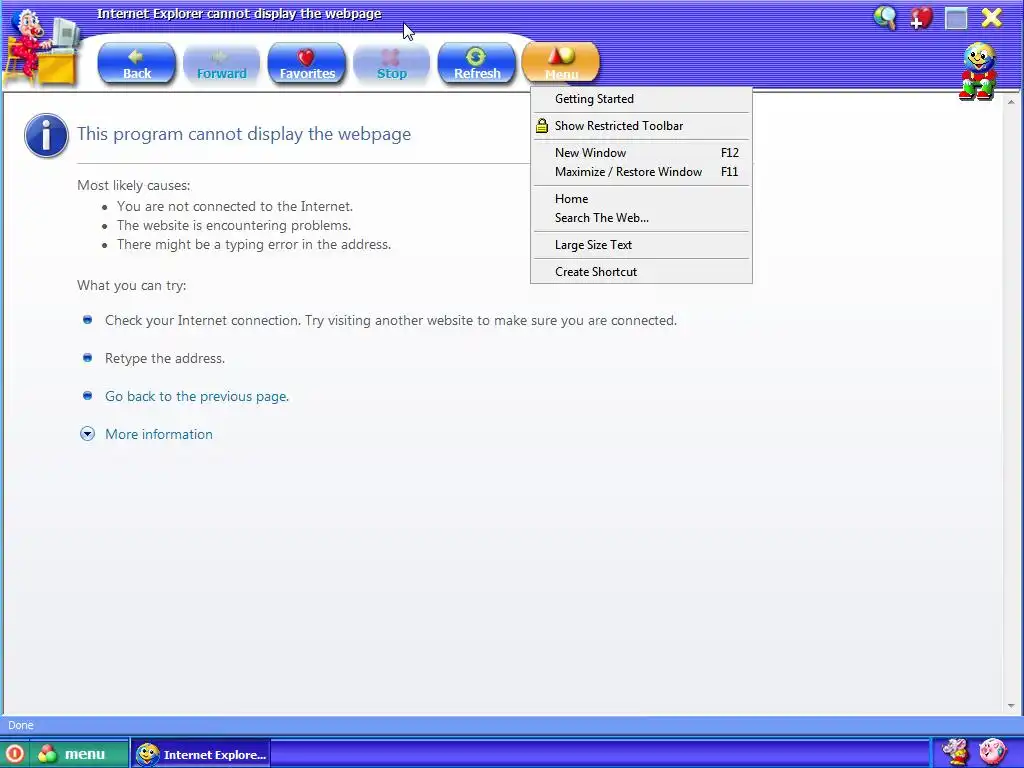Reload page with the Refresh button
Screen dimensions: 1024x768
pyautogui.click(x=476, y=63)
